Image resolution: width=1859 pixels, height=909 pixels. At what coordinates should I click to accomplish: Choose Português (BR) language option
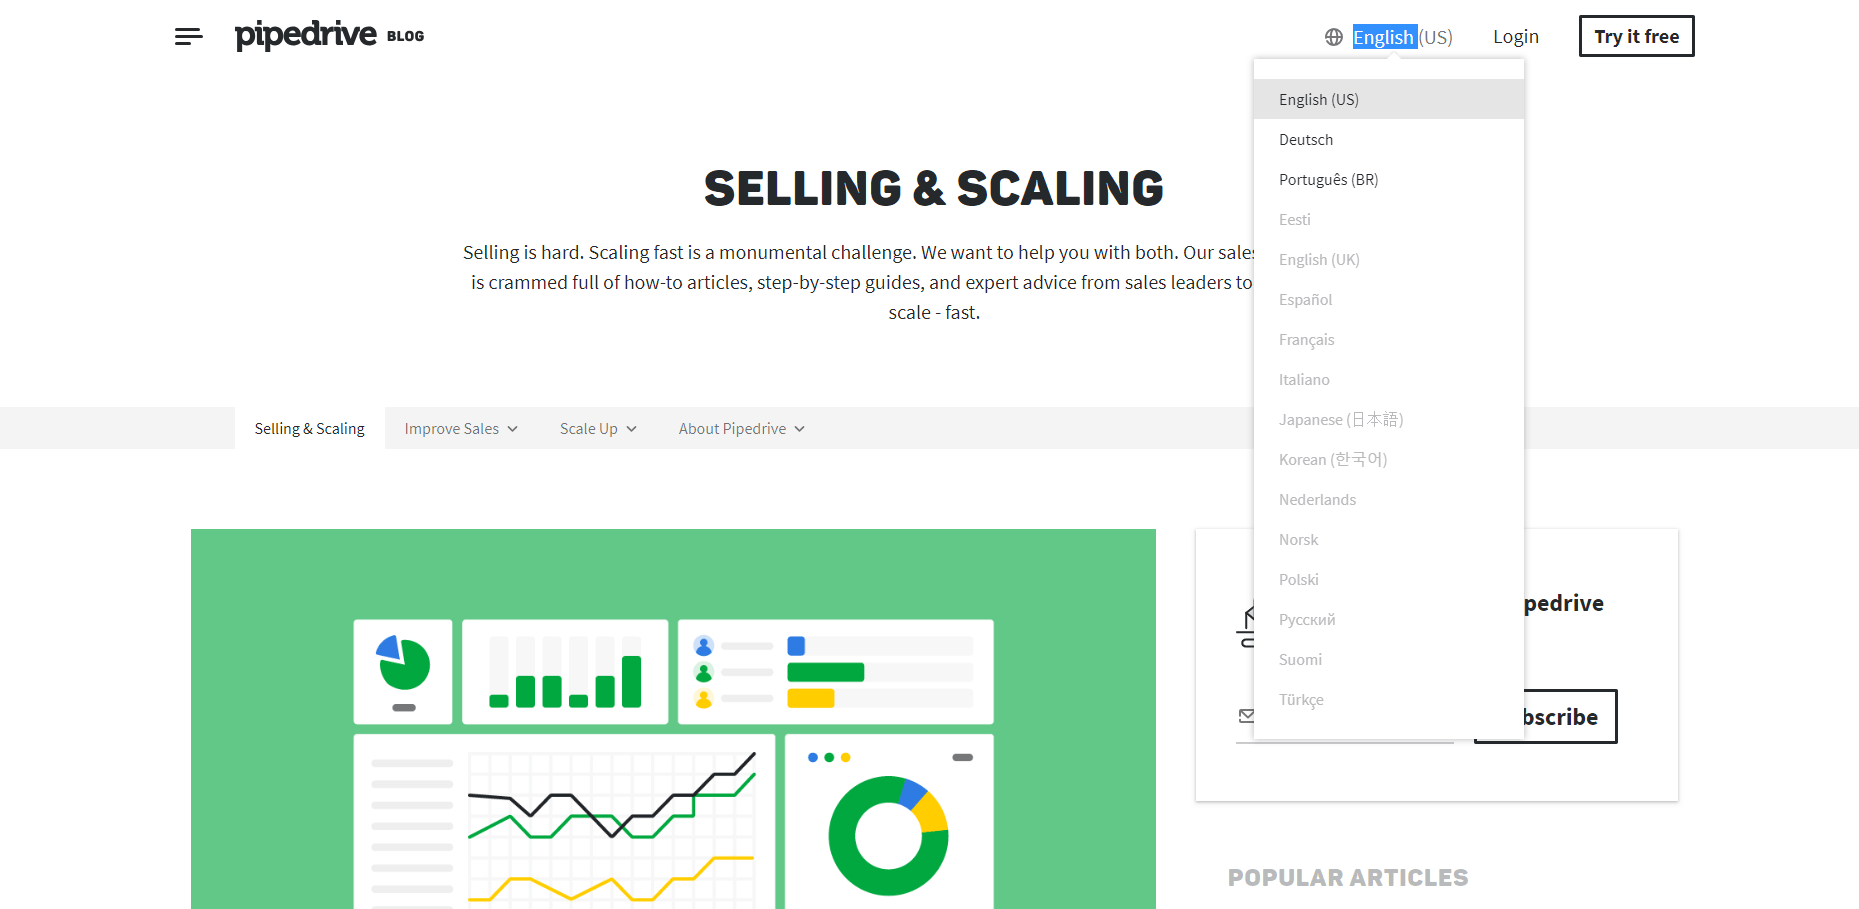[x=1388, y=179]
